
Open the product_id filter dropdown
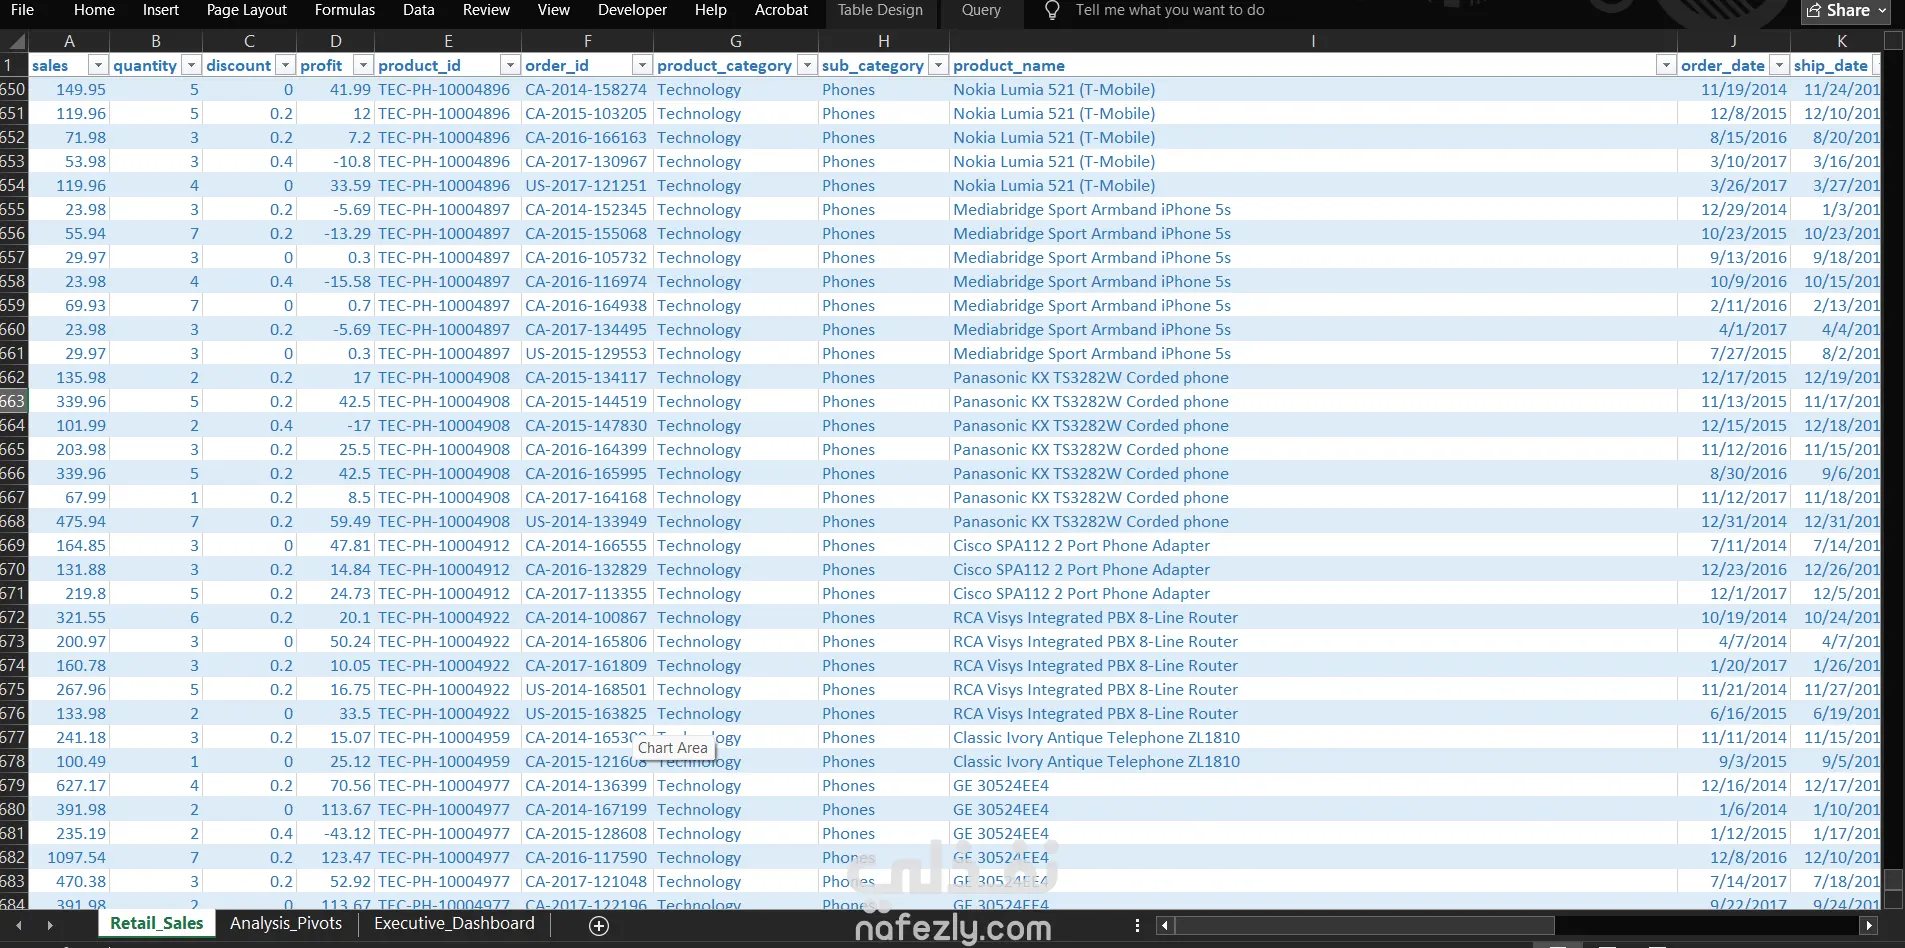[x=510, y=65]
